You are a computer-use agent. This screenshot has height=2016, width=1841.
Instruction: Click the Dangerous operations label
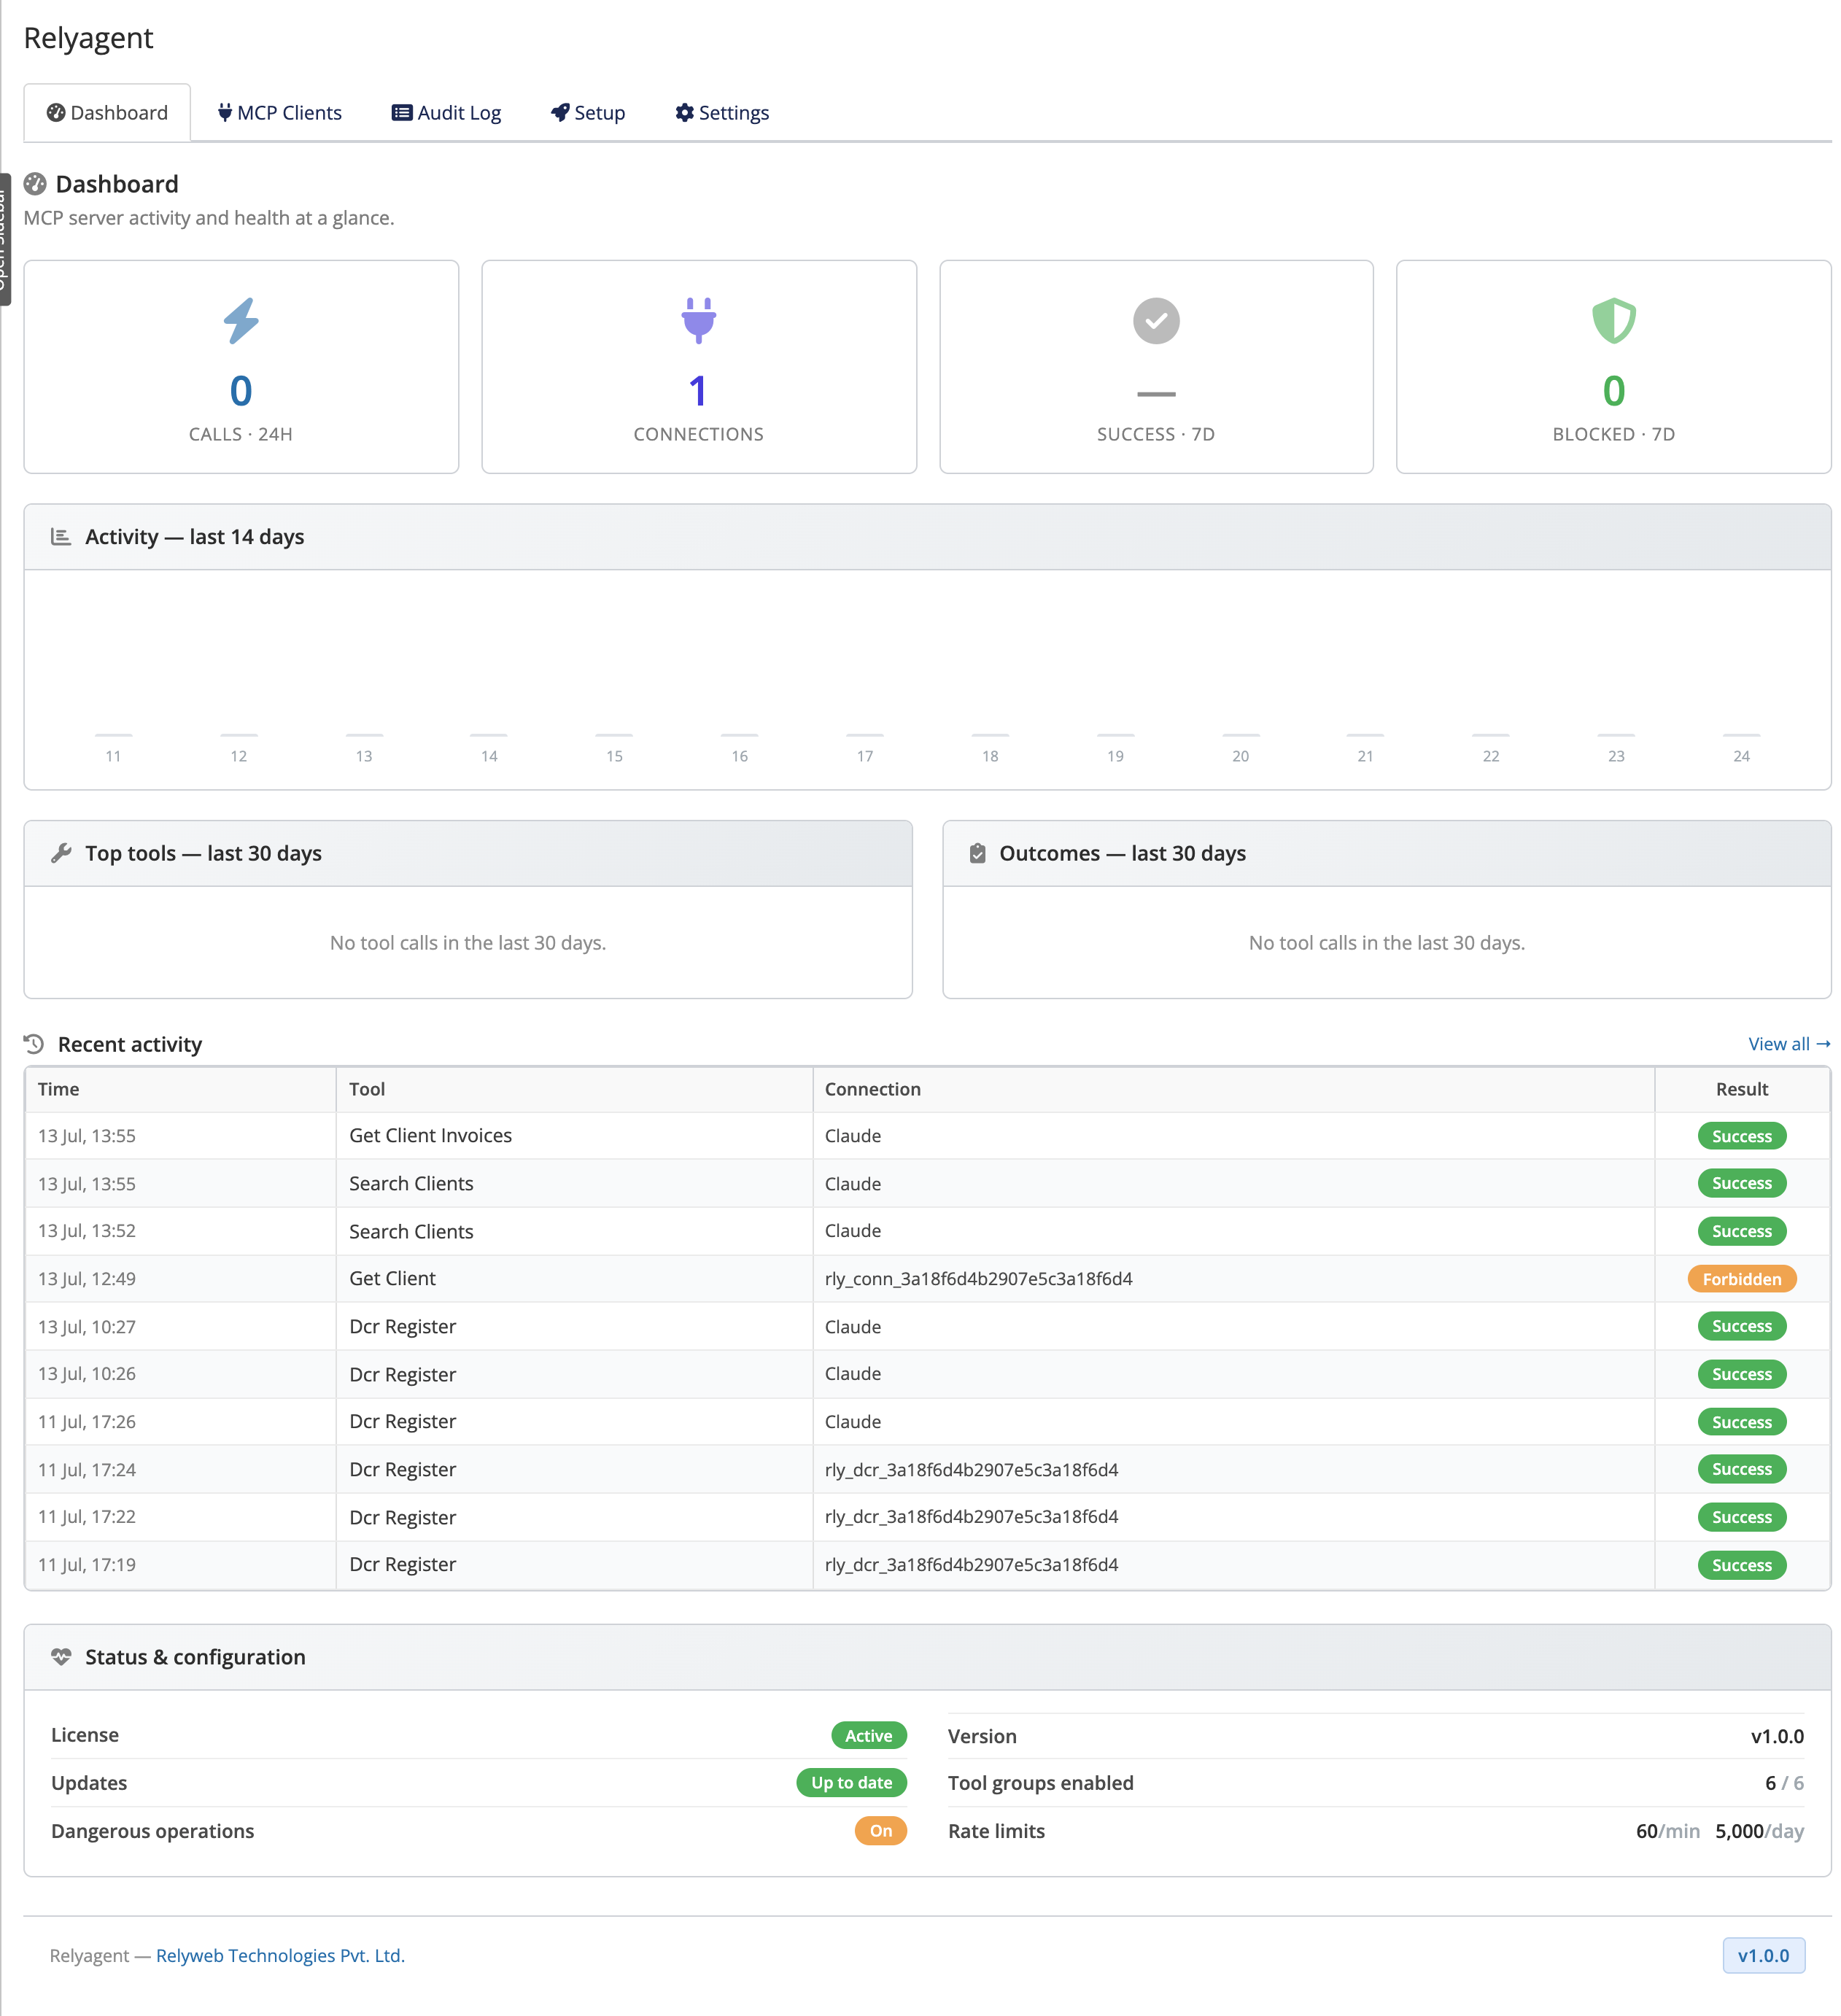[152, 1831]
